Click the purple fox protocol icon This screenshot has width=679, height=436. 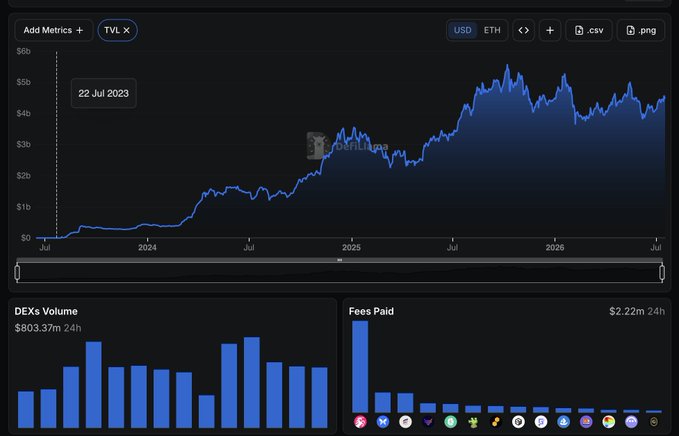pyautogui.click(x=428, y=421)
